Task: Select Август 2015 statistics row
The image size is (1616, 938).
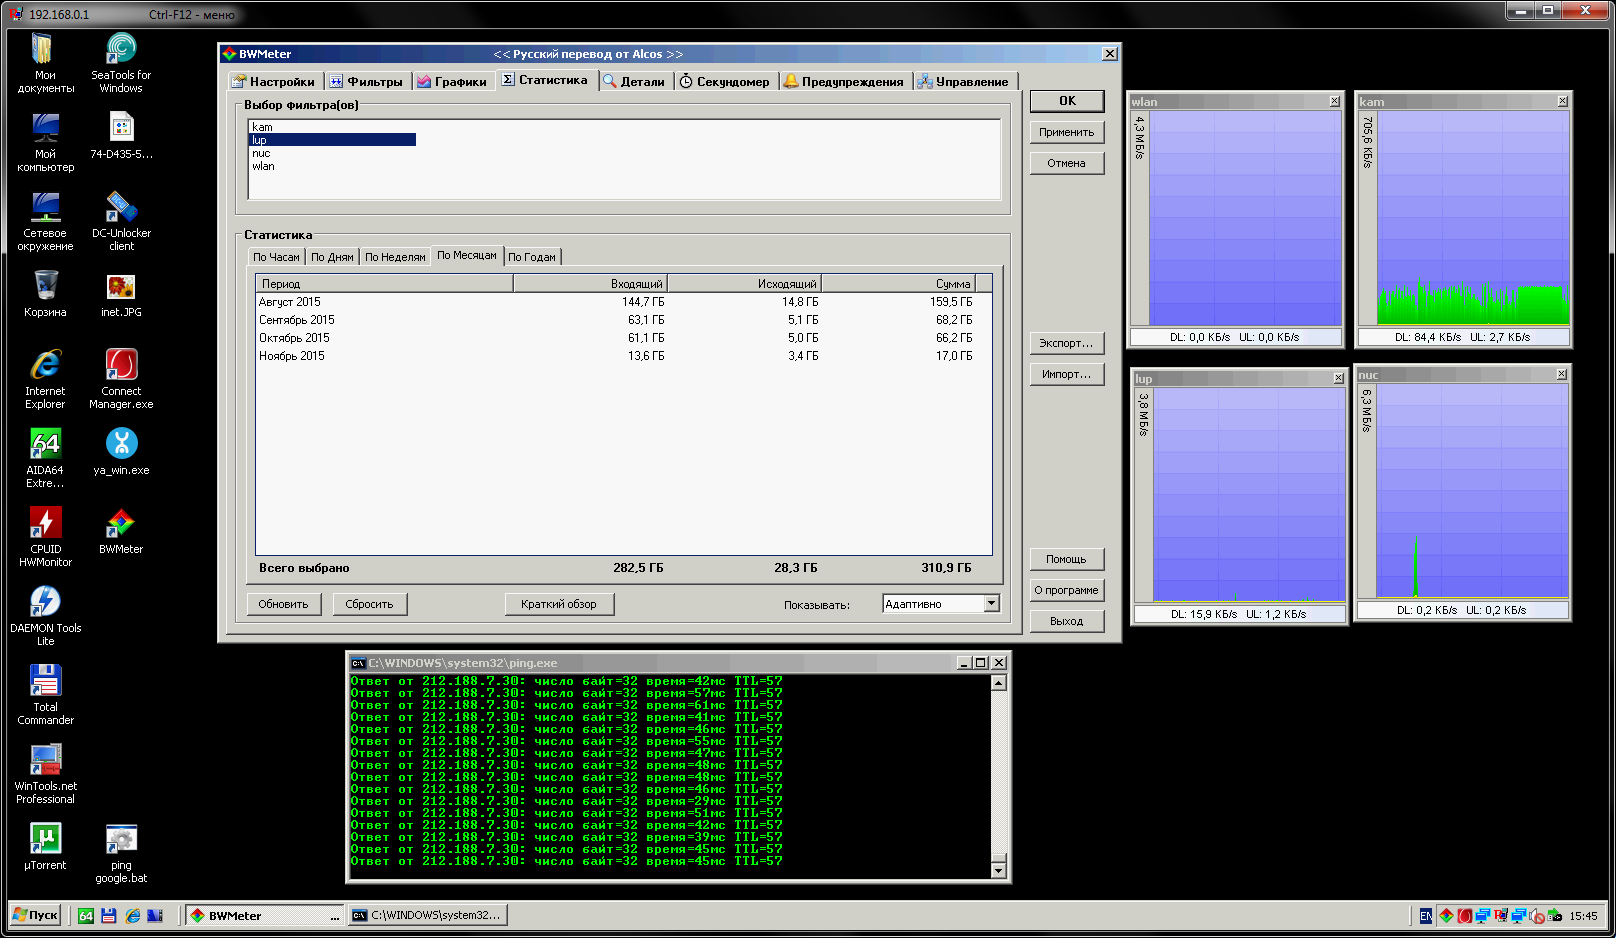Action: 624,302
